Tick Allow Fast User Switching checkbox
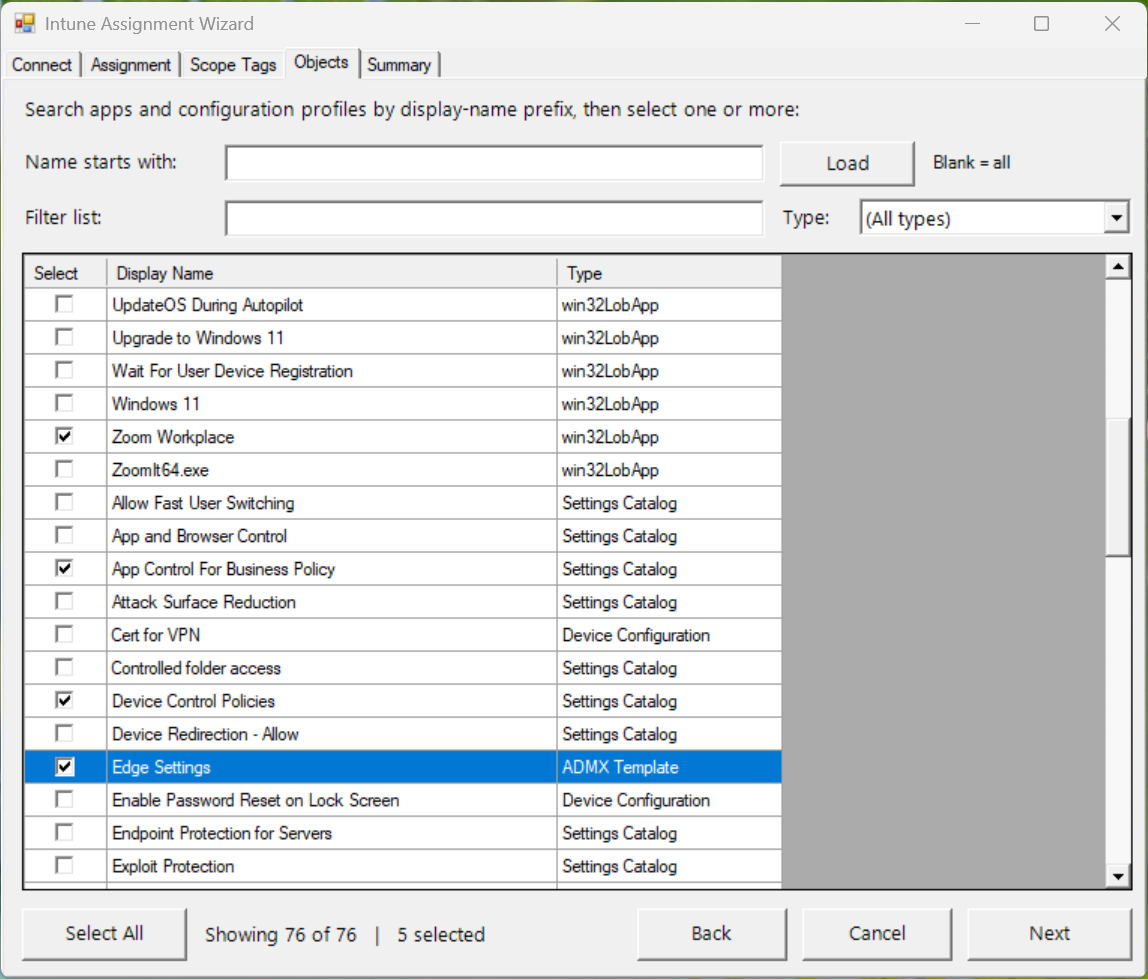 (x=64, y=502)
